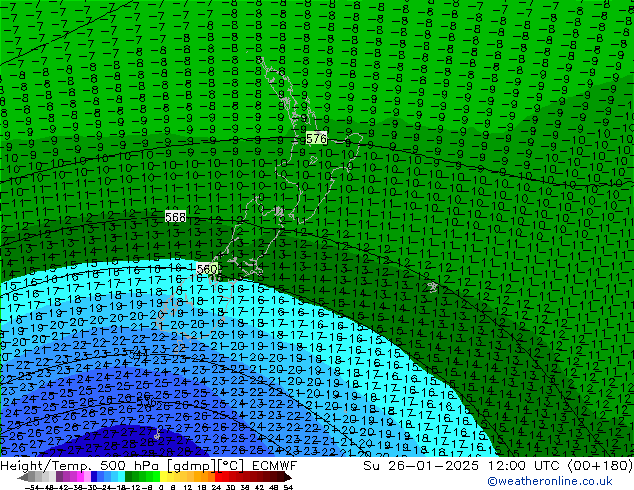Click the ECMWF model label
The width and height of the screenshot is (634, 490).
tap(275, 466)
